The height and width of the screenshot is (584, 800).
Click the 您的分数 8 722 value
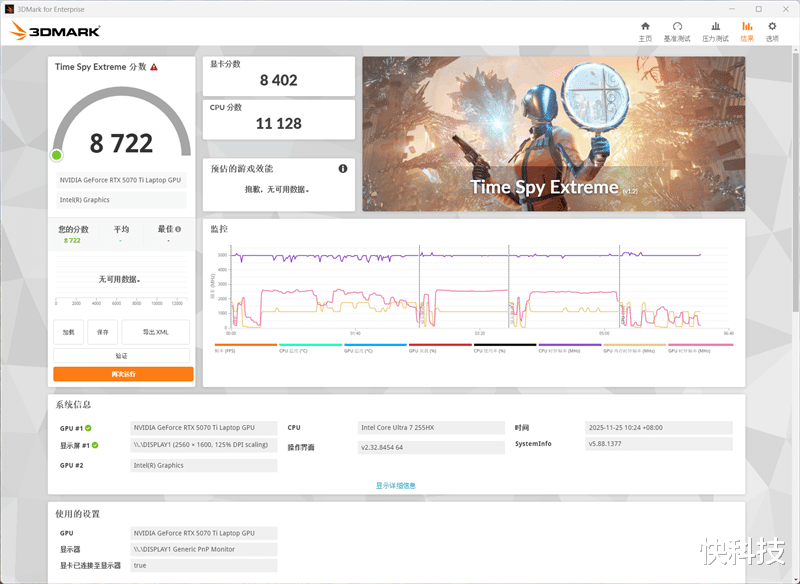(x=72, y=241)
